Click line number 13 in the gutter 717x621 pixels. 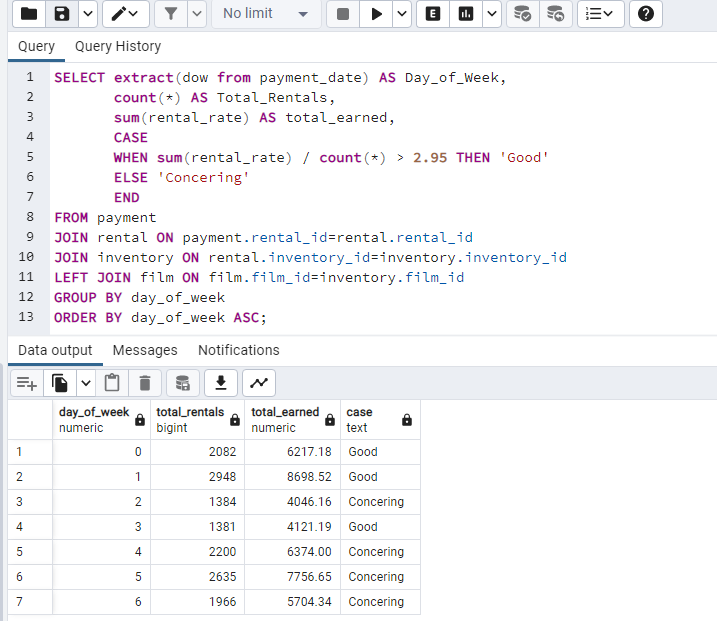(x=26, y=317)
